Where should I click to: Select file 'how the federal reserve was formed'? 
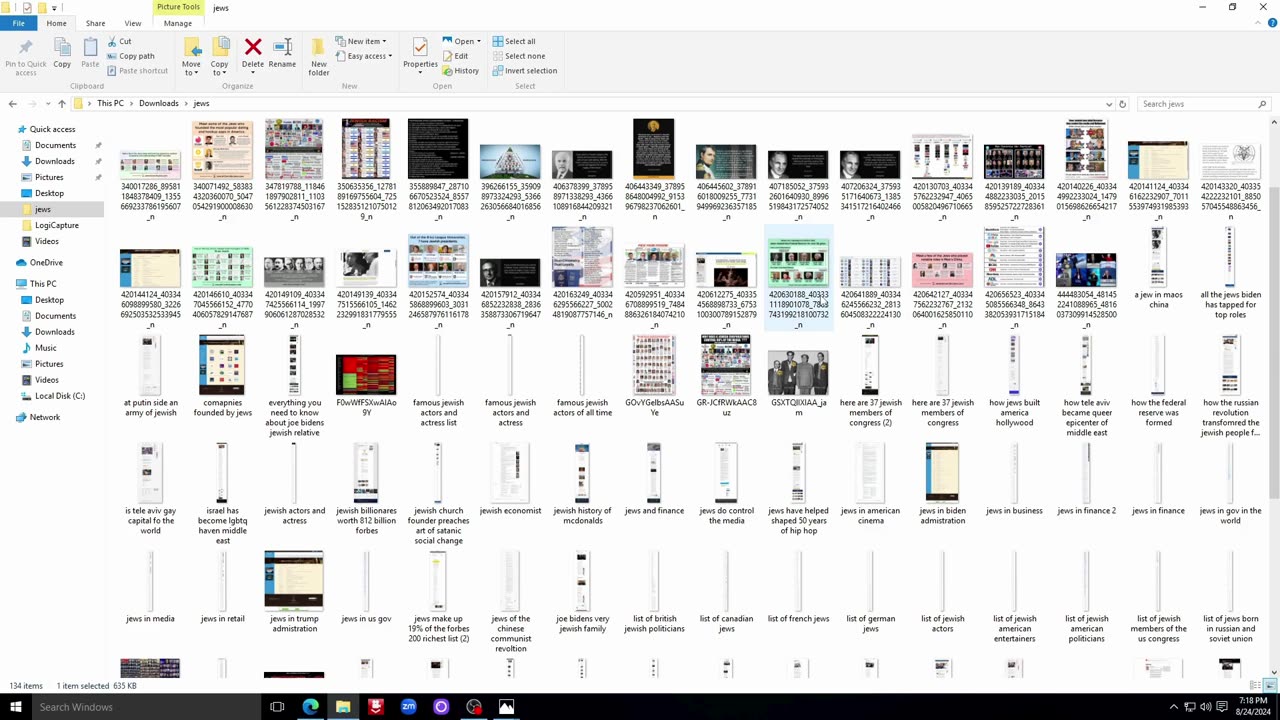pyautogui.click(x=1158, y=384)
